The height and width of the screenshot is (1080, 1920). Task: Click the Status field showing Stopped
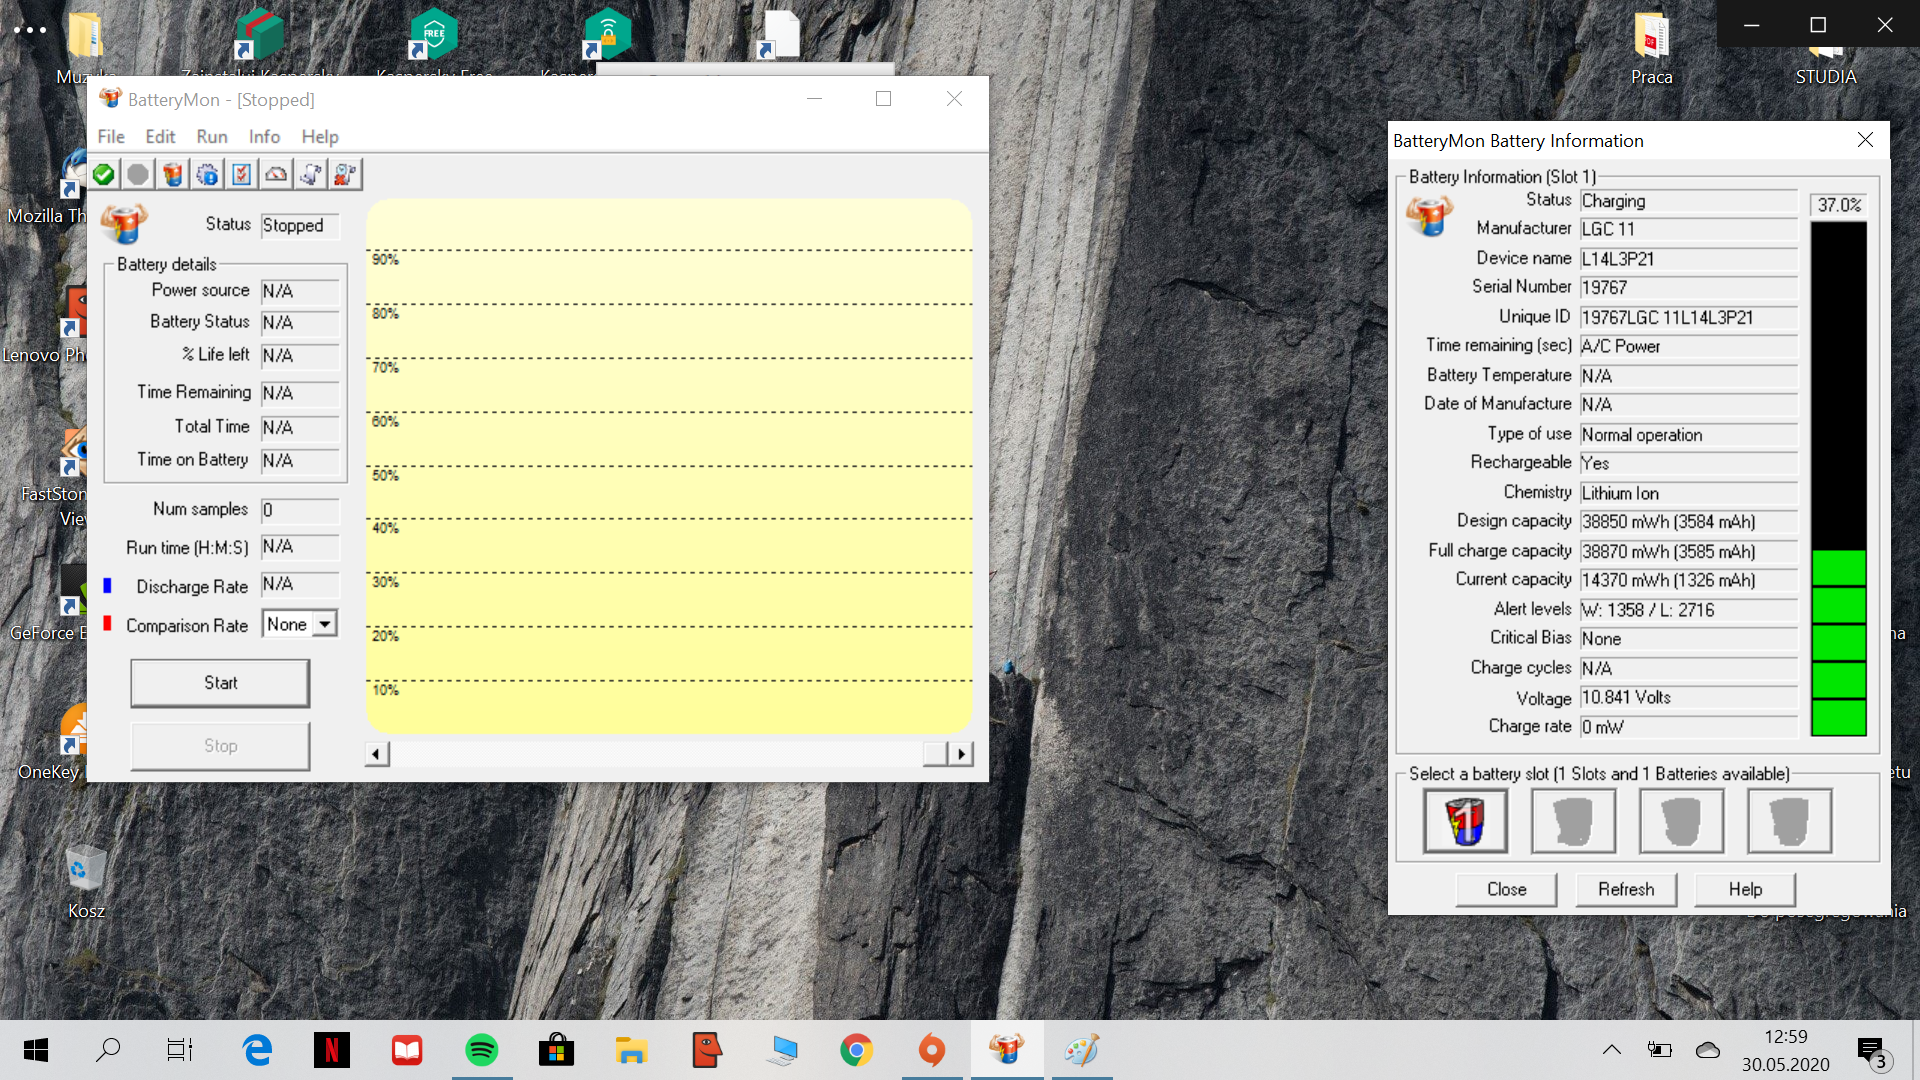point(300,226)
